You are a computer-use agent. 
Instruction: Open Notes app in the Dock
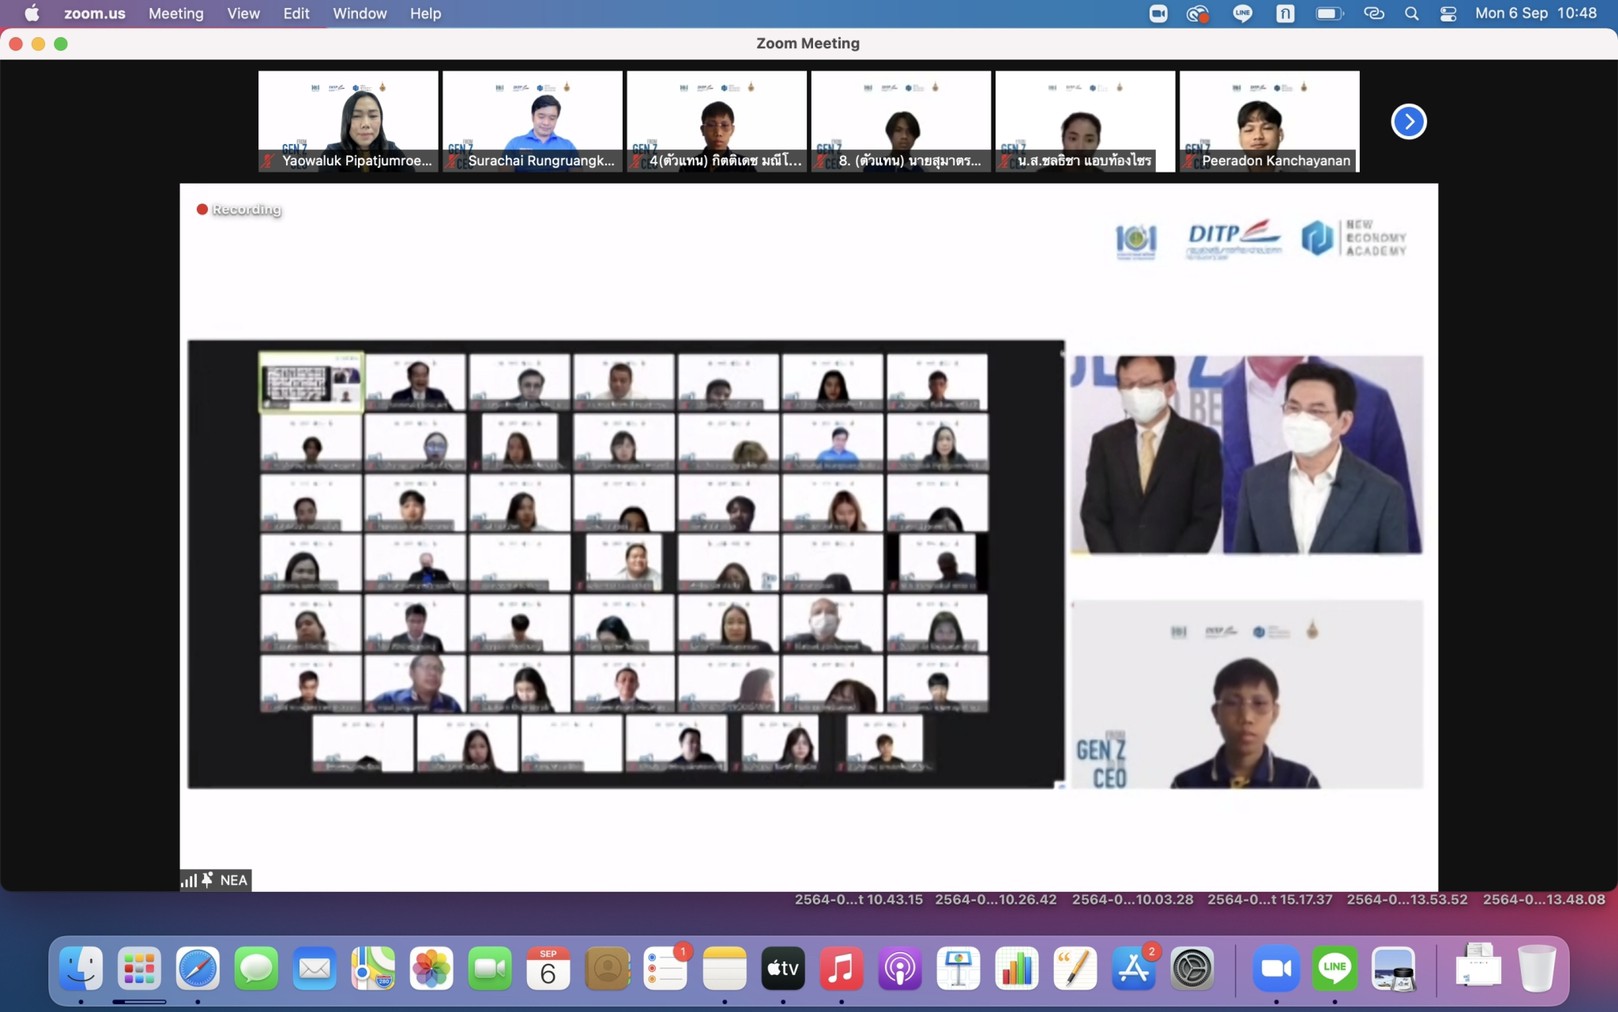724,968
